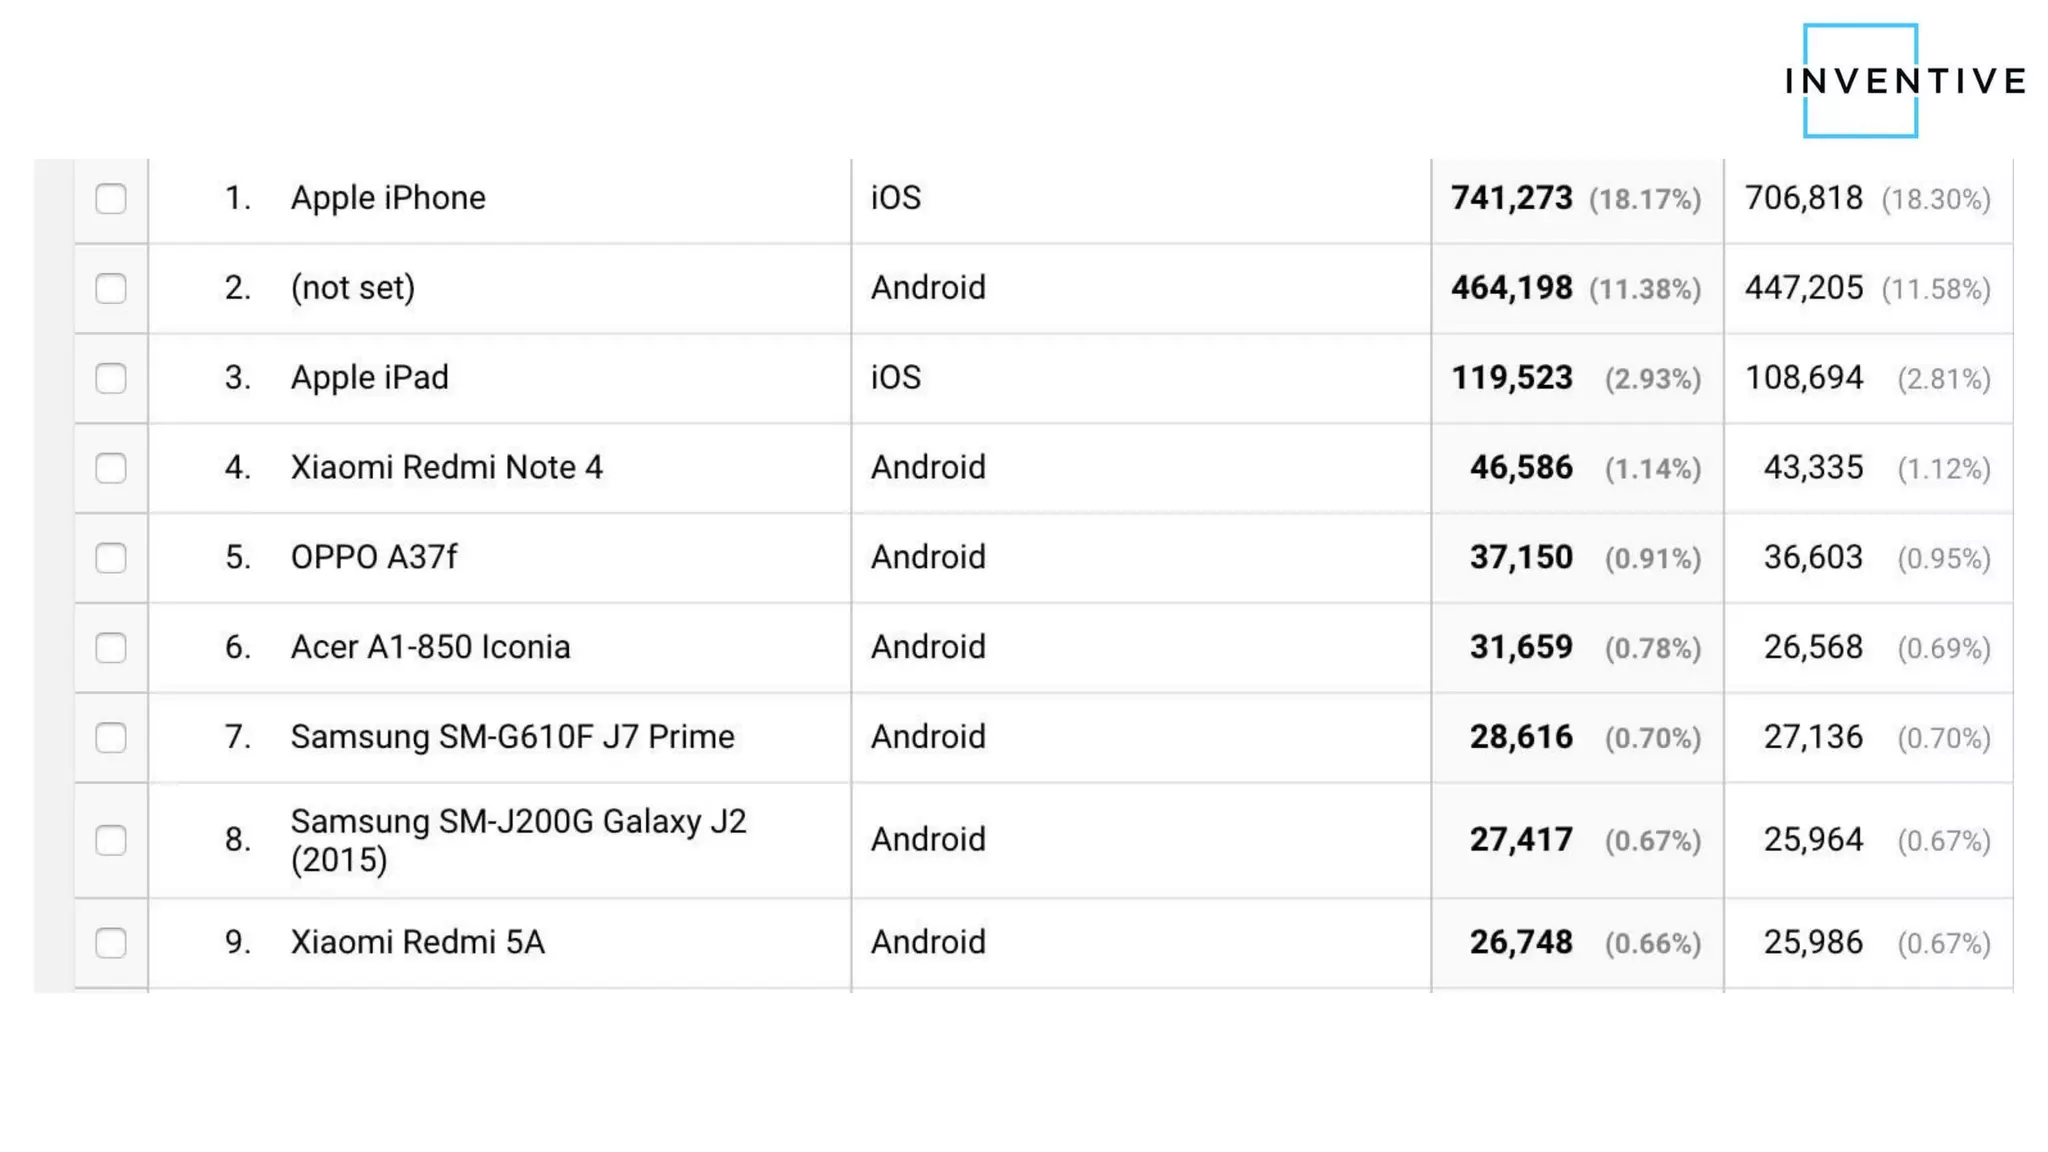Viewport: 2048px width, 1152px height.
Task: Open the Apple iPad device entry
Action: [369, 378]
